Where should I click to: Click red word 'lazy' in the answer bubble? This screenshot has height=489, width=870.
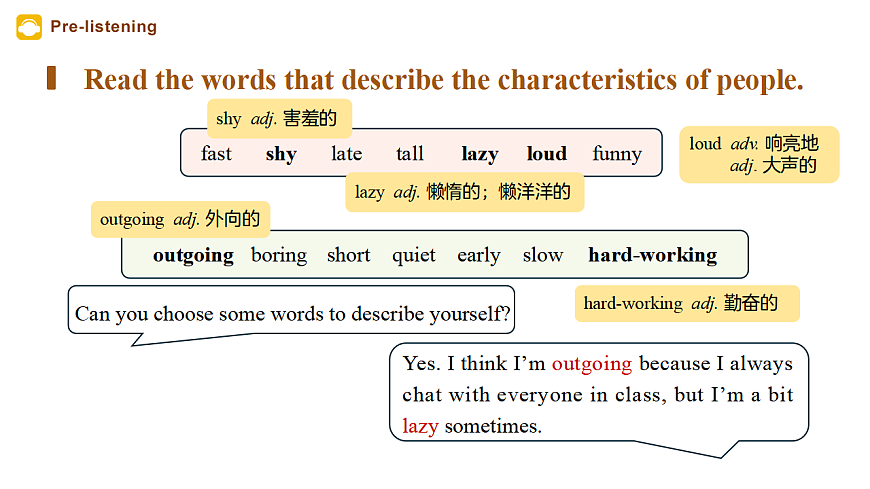tap(420, 426)
